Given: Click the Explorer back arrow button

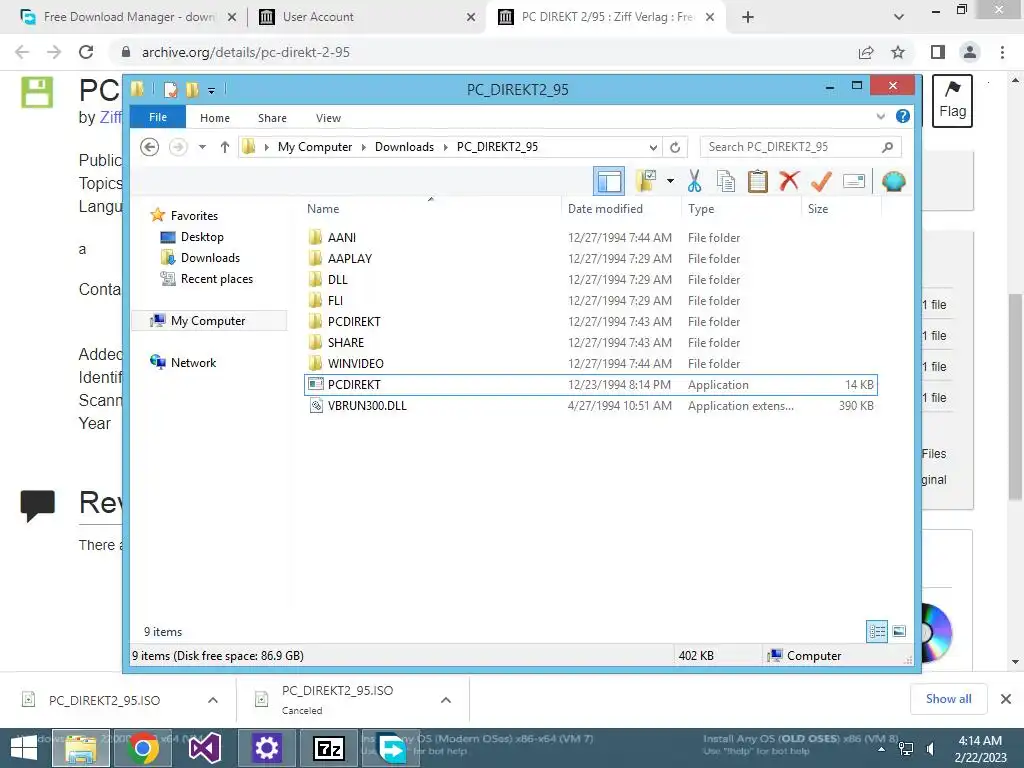Looking at the screenshot, I should [x=150, y=147].
